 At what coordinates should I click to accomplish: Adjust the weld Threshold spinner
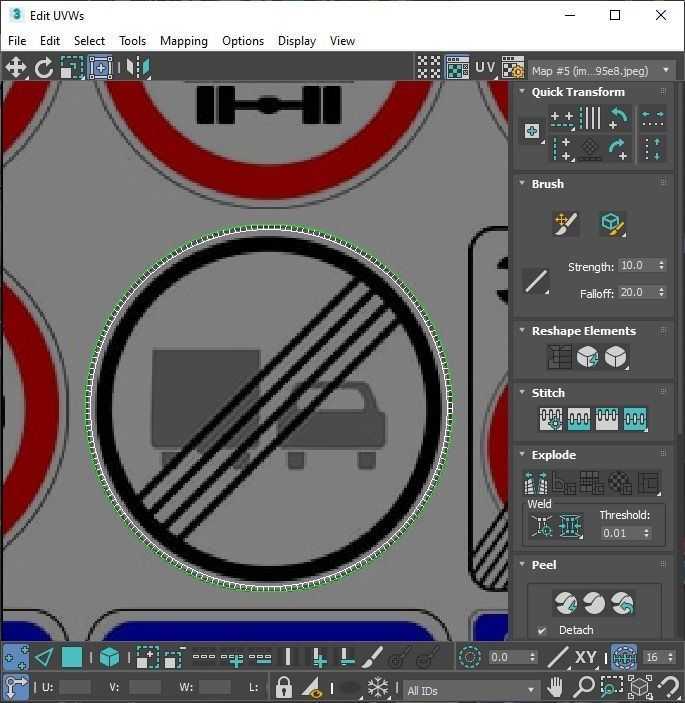[646, 533]
